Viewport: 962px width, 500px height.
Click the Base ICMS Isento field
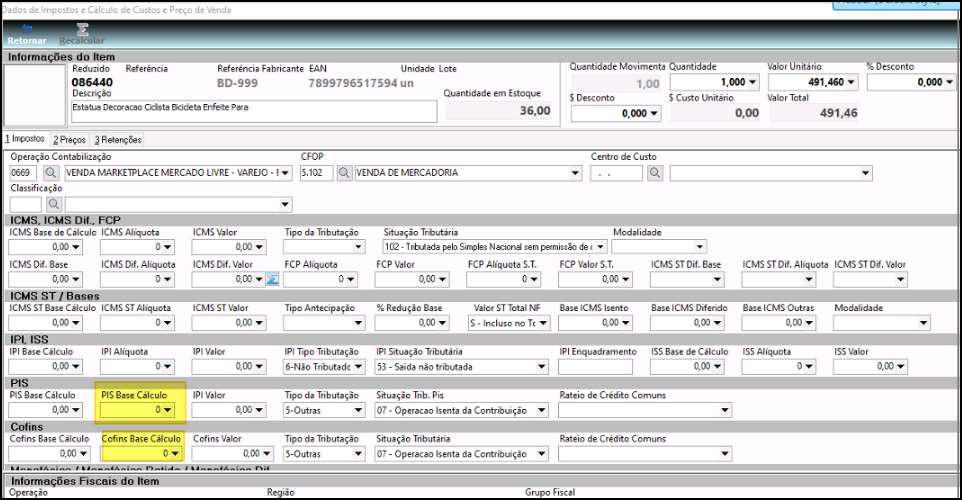[x=596, y=323]
